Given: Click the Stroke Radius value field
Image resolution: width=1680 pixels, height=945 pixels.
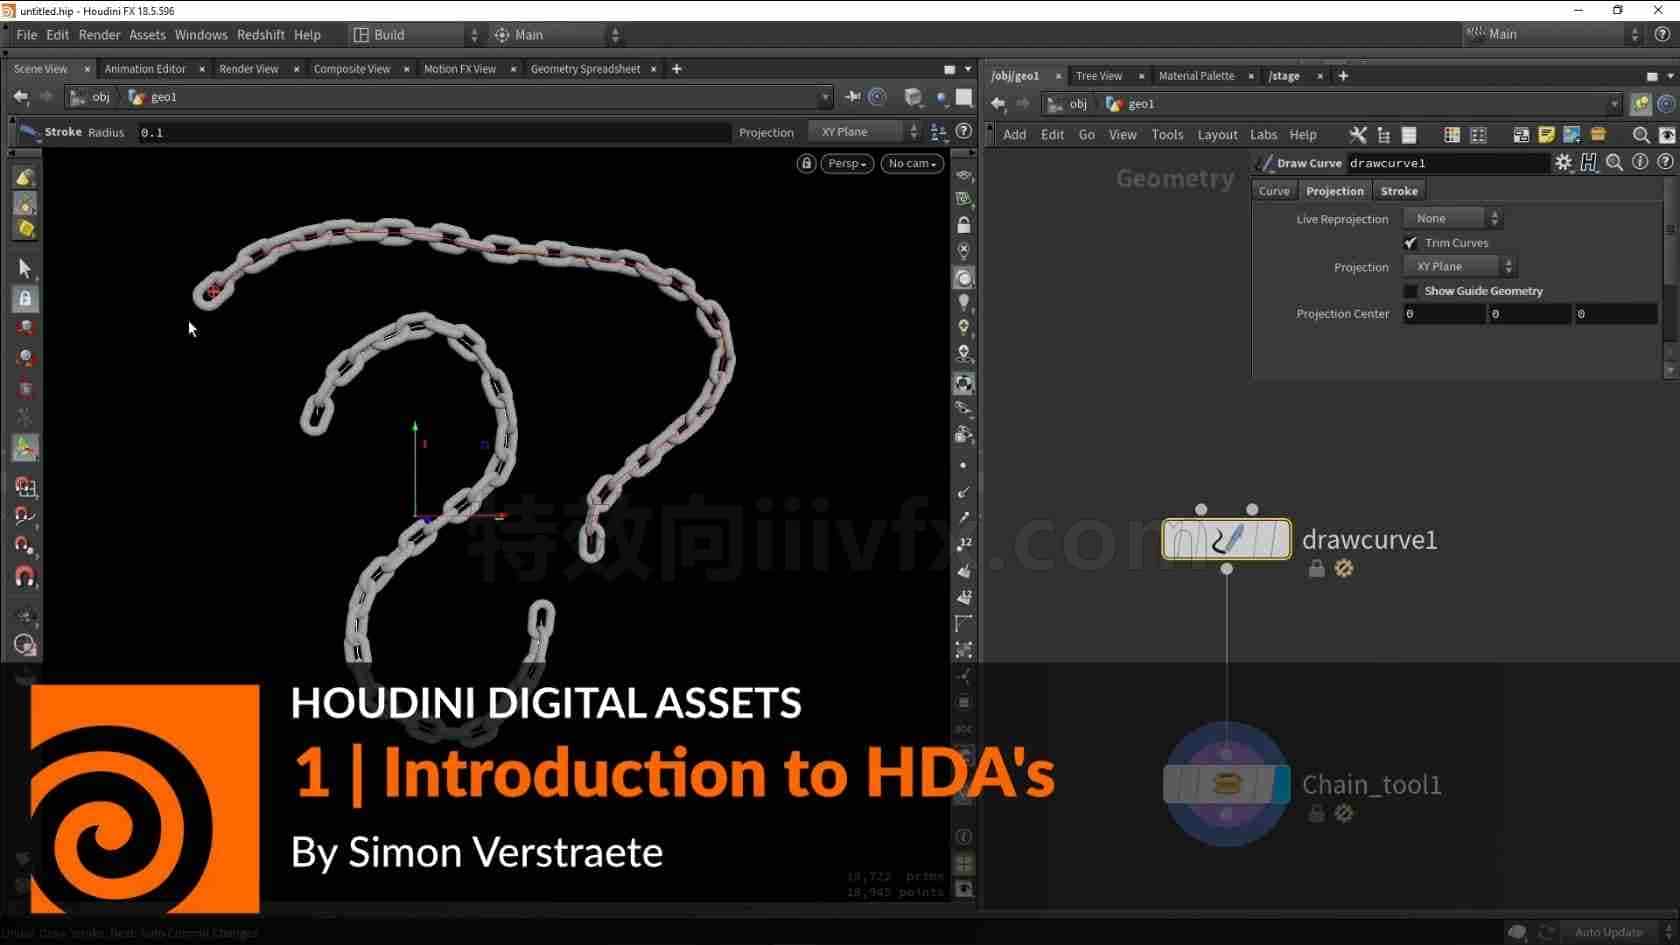Looking at the screenshot, I should pos(433,132).
